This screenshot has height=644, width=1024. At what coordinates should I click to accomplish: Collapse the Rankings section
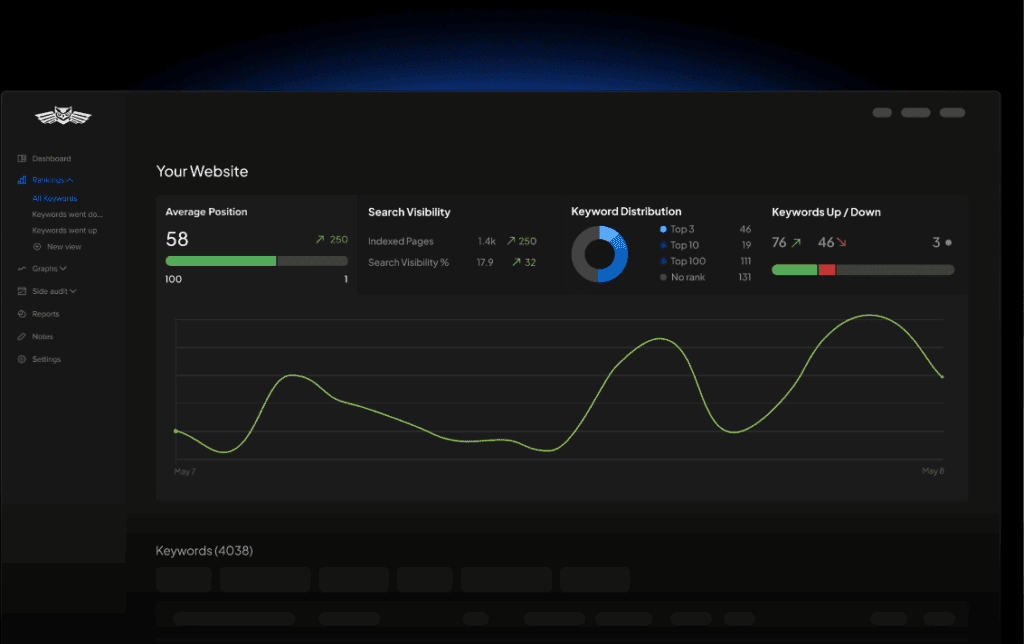(69, 180)
